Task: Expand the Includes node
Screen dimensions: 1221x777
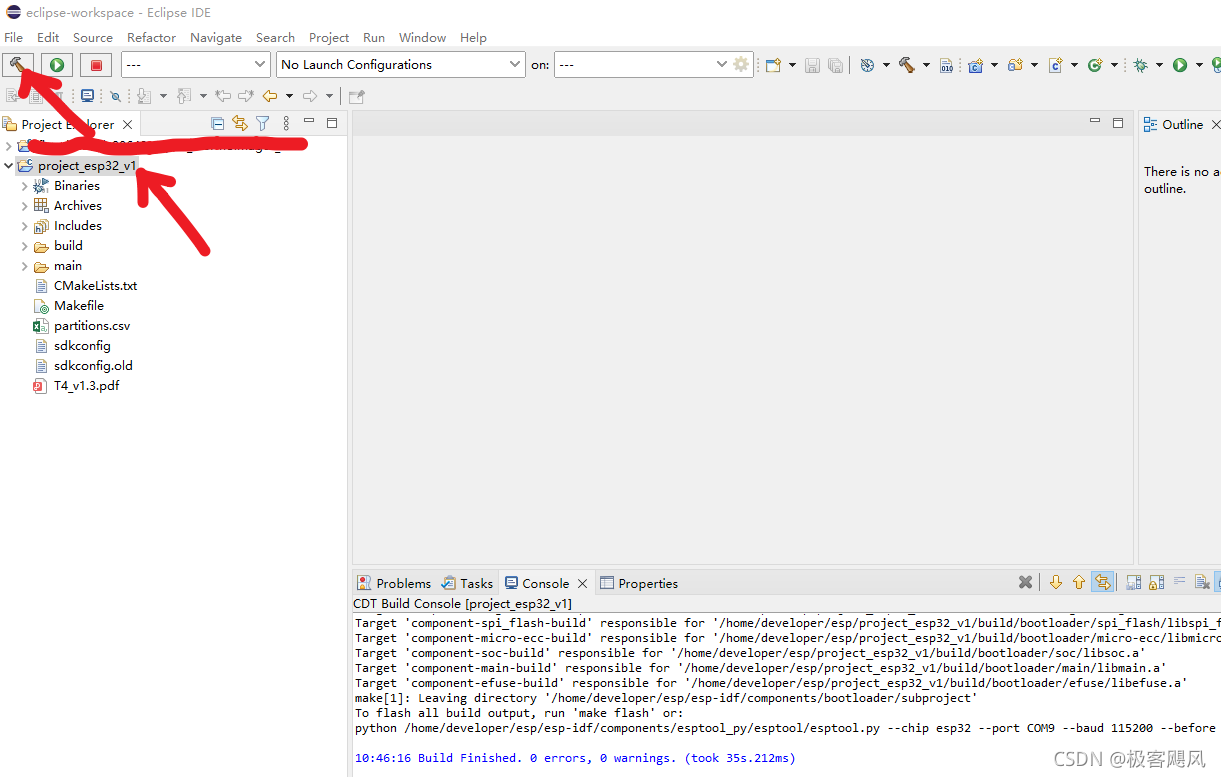Action: click(25, 226)
